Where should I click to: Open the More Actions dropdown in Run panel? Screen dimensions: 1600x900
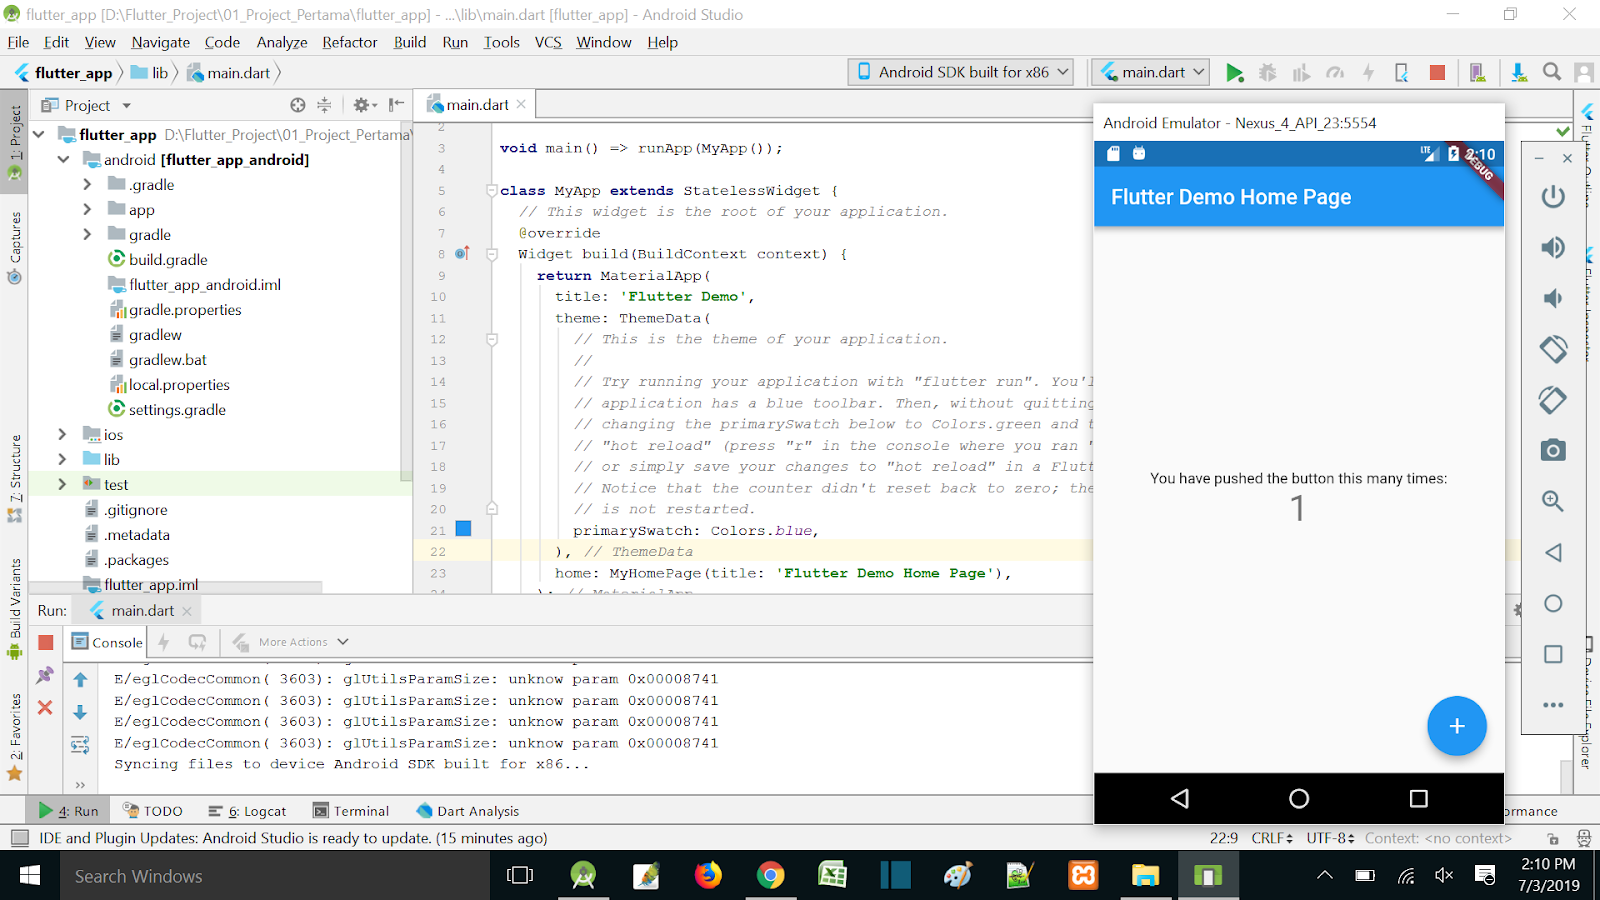291,642
